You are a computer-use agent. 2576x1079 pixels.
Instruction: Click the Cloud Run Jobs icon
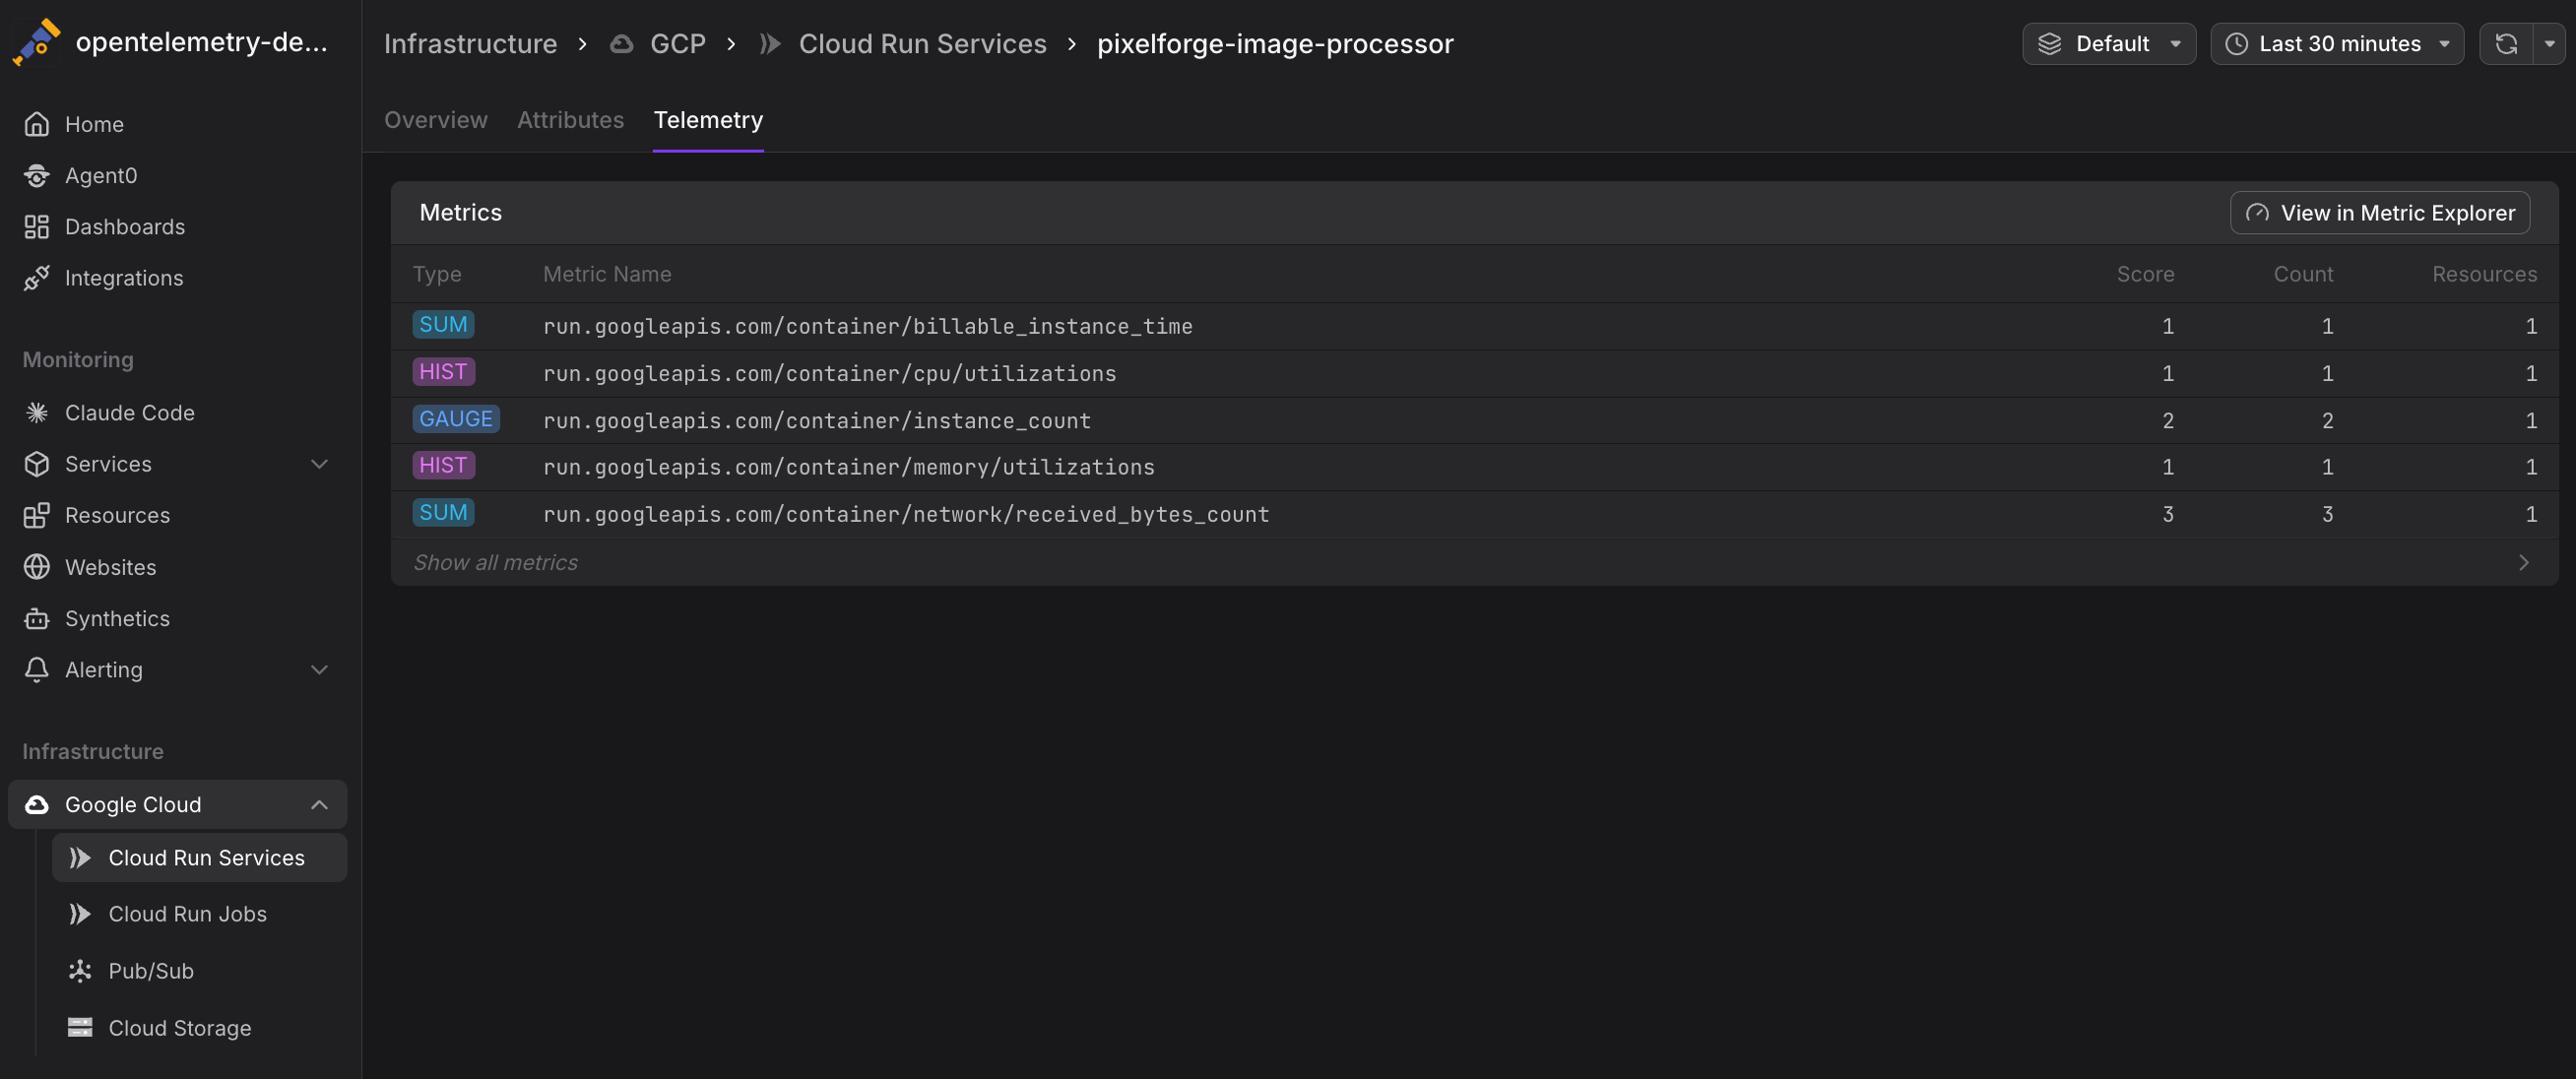pyautogui.click(x=80, y=914)
